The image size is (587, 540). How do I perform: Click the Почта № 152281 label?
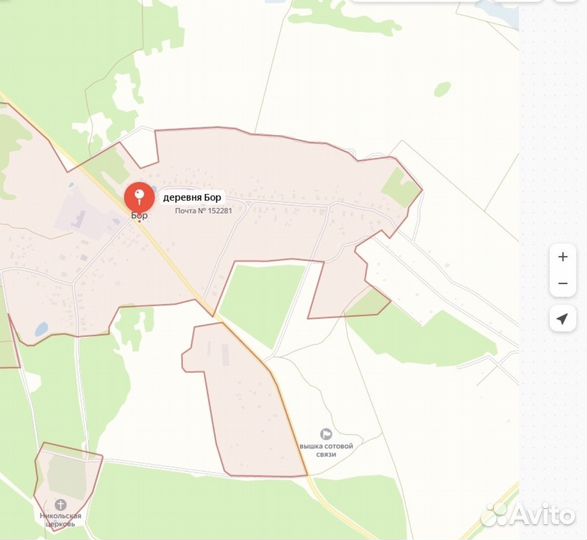[x=203, y=211]
